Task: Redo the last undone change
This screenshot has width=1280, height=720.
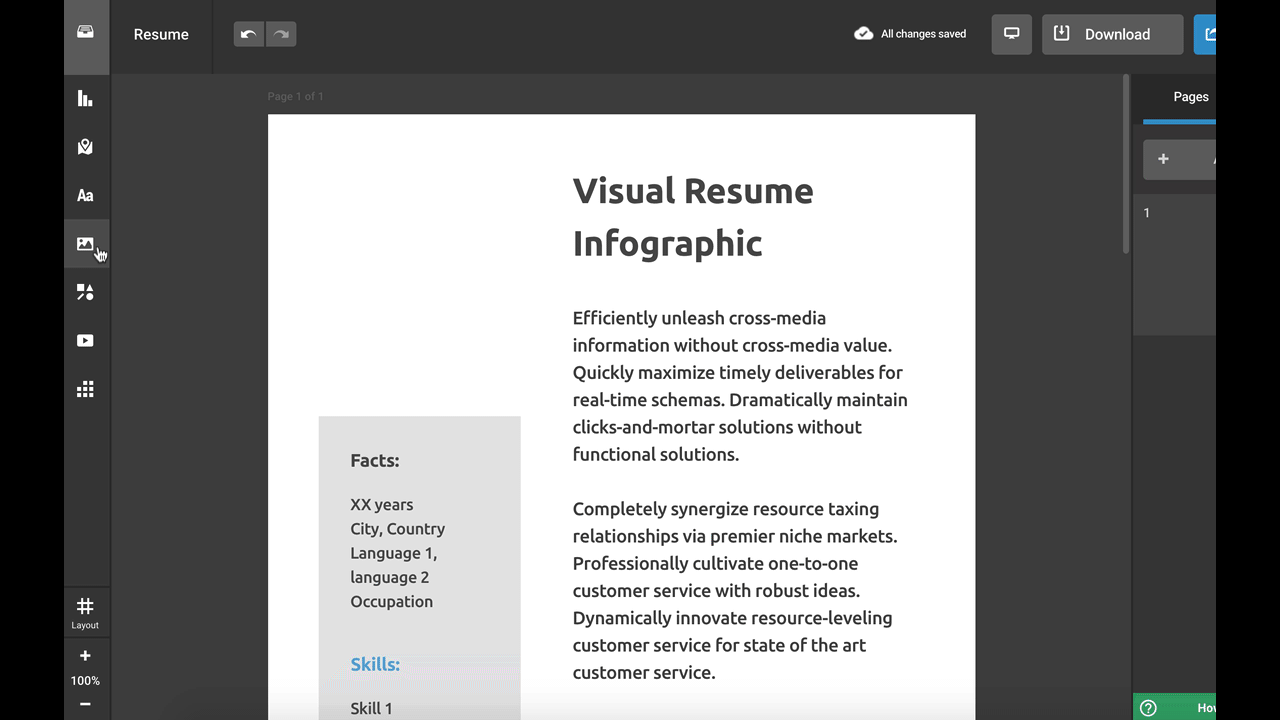Action: tap(281, 34)
